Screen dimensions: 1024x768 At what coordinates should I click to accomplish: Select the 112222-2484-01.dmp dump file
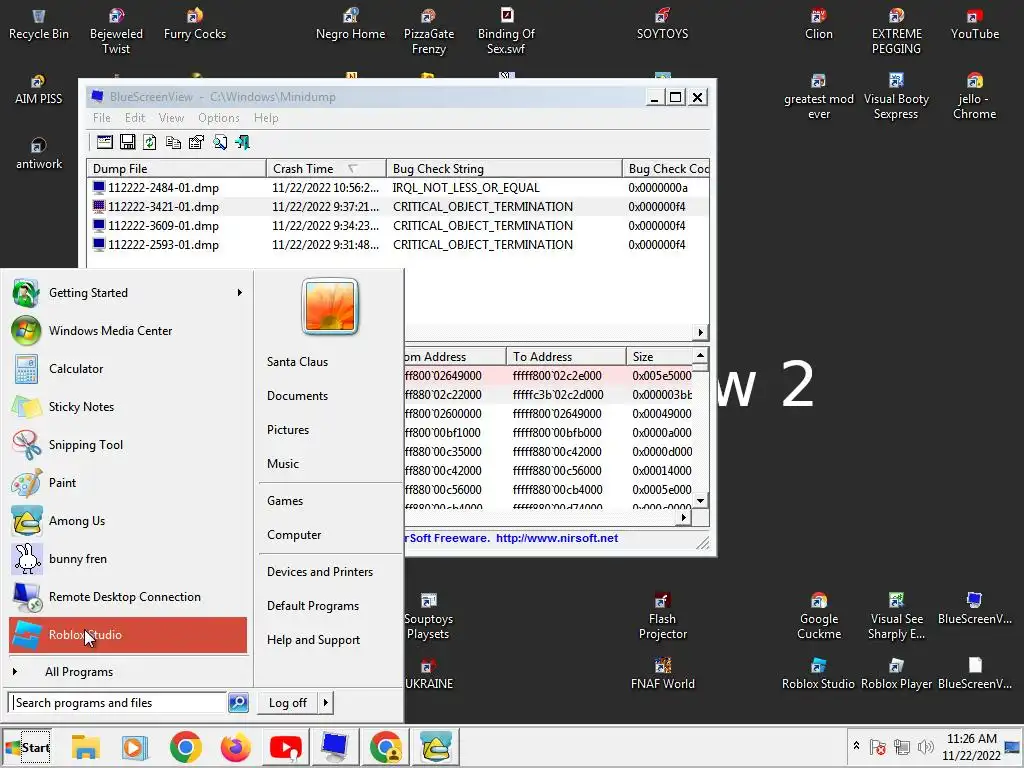pos(163,188)
